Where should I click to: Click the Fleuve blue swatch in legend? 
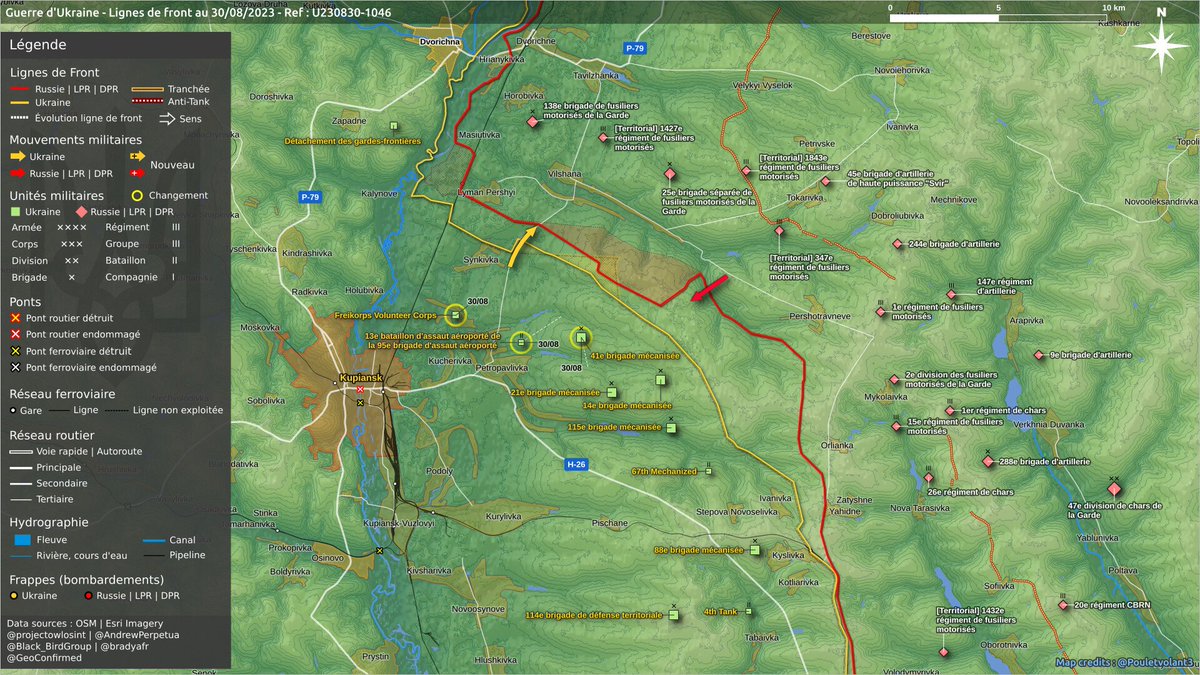pos(24,540)
